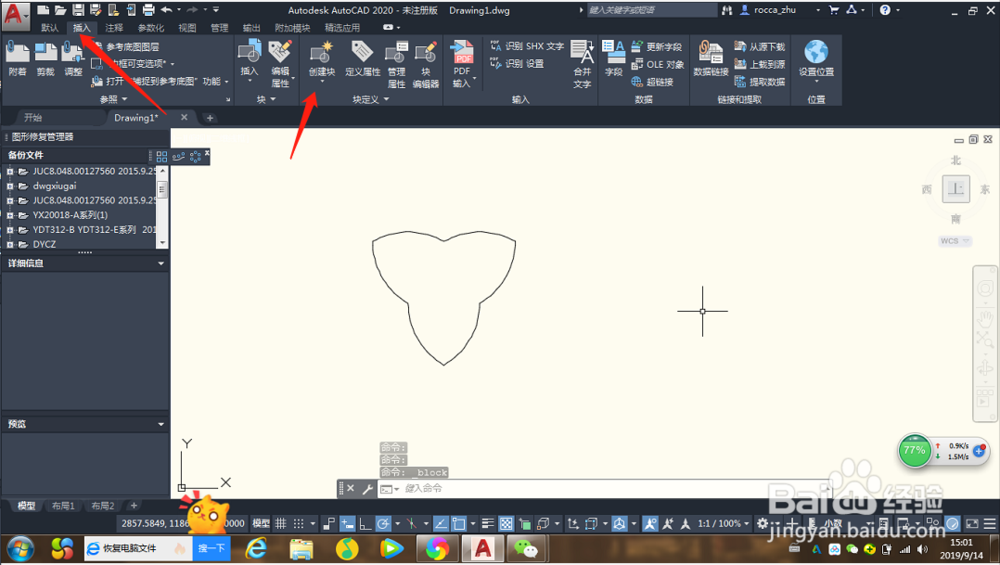This screenshot has height=565, width=1000.
Task: Toggle the grid display in status bar
Action: 281,524
